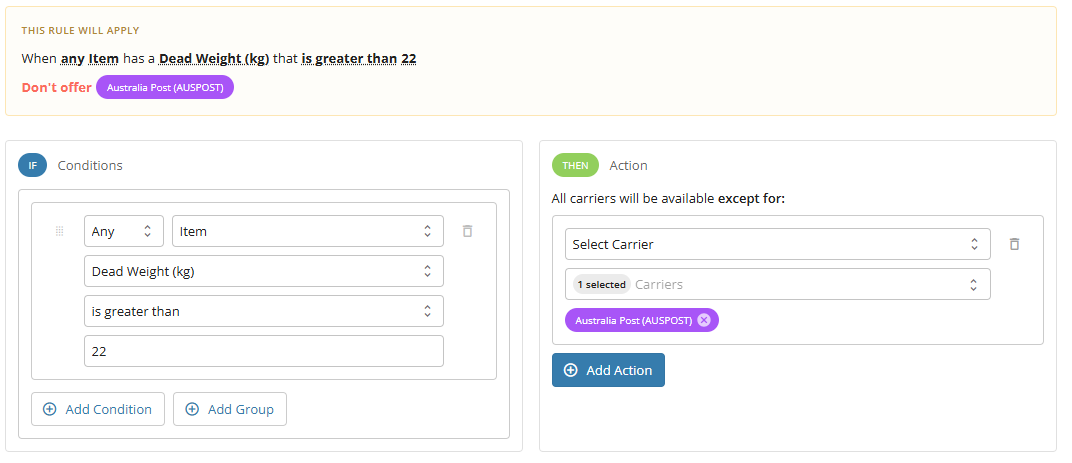Click the value field containing 22
Screen dimensions: 1072x463
pyautogui.click(x=264, y=351)
